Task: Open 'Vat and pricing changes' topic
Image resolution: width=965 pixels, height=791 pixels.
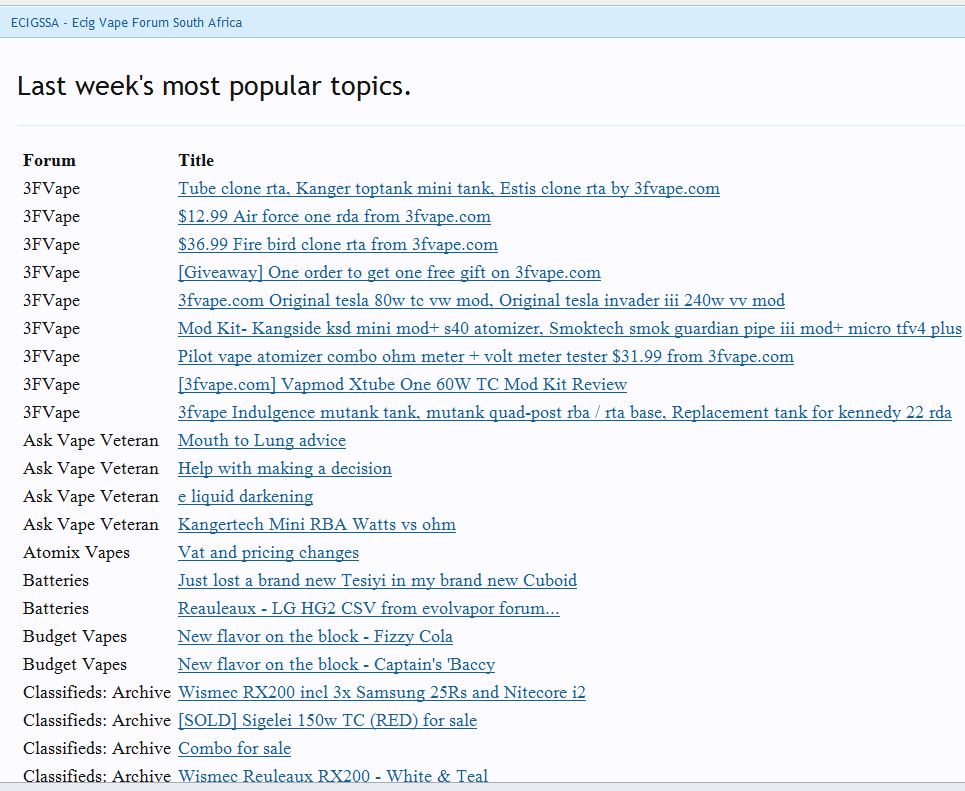Action: (x=268, y=553)
